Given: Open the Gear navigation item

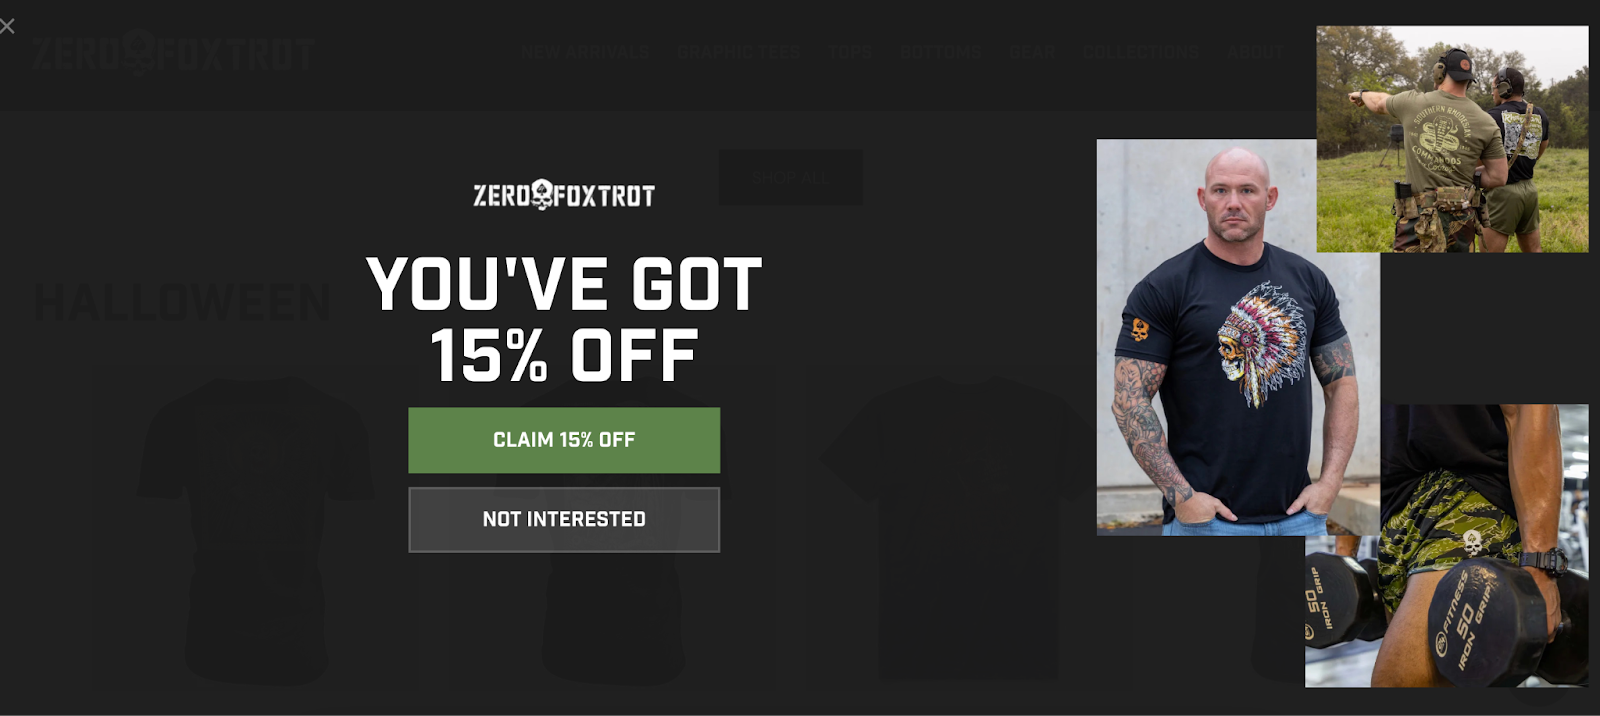Looking at the screenshot, I should coord(1032,52).
